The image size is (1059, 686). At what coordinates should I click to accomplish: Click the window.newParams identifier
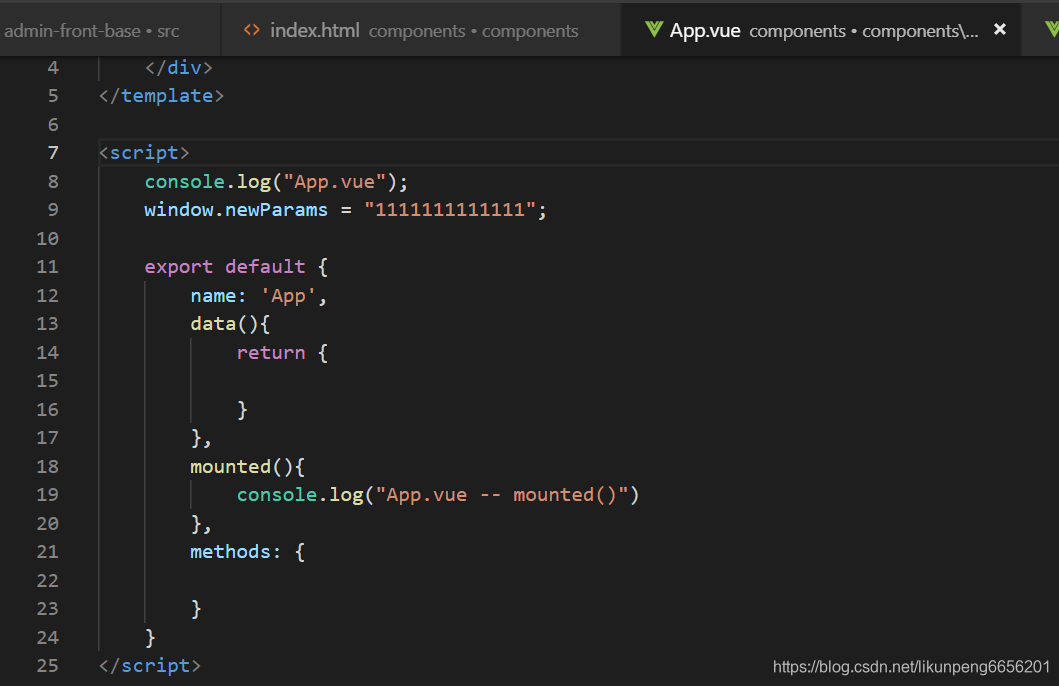236,210
